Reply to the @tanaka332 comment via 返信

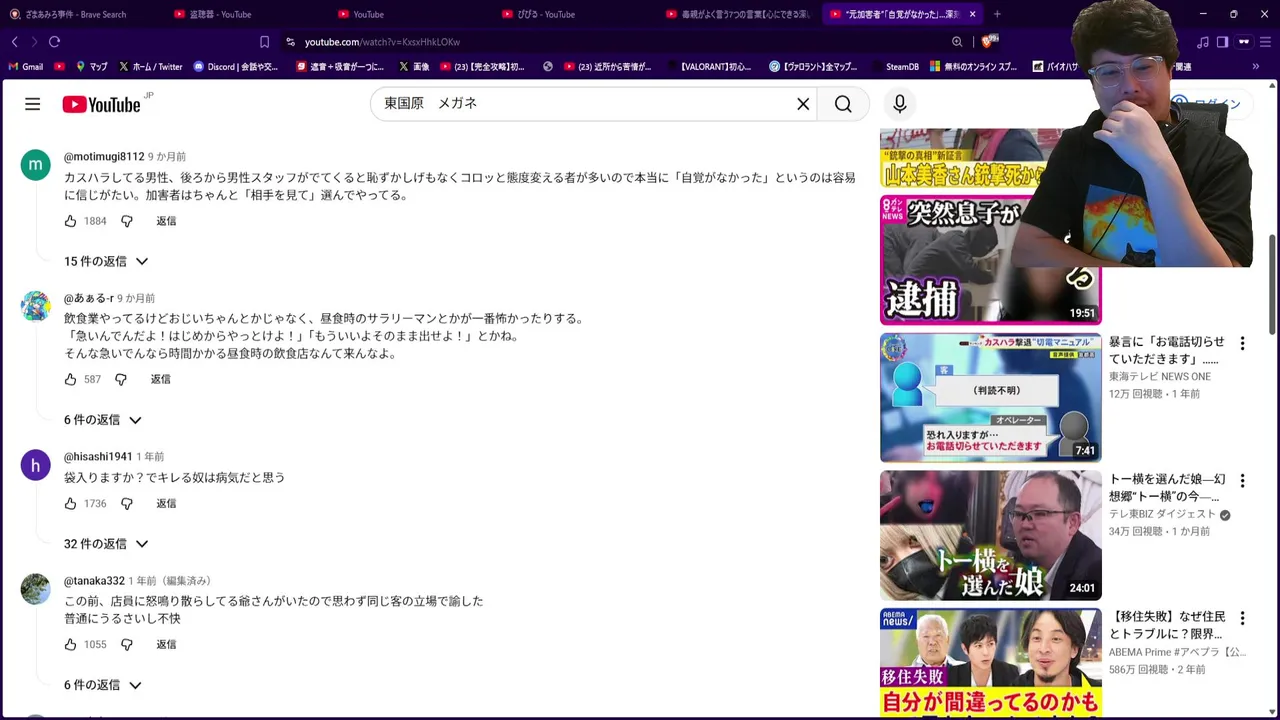(166, 644)
